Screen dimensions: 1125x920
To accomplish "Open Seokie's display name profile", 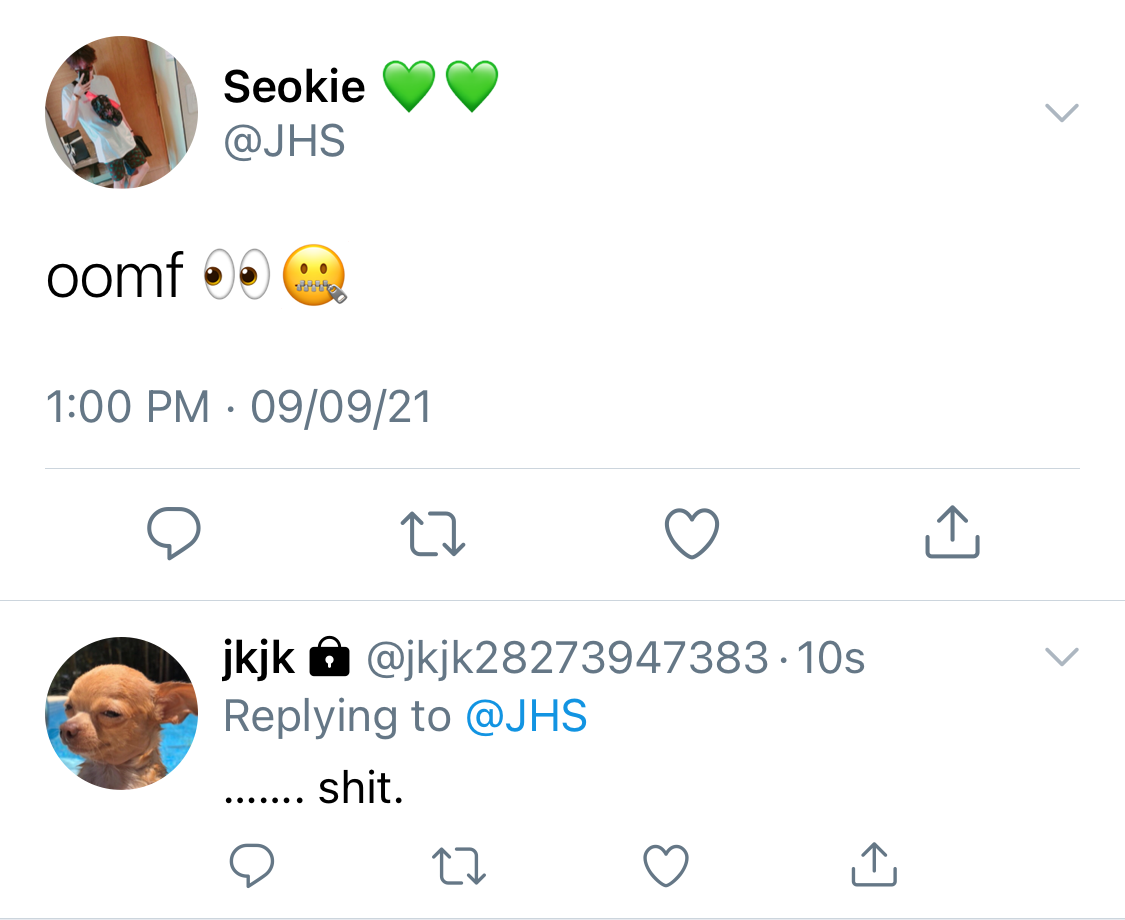I will 294,87.
